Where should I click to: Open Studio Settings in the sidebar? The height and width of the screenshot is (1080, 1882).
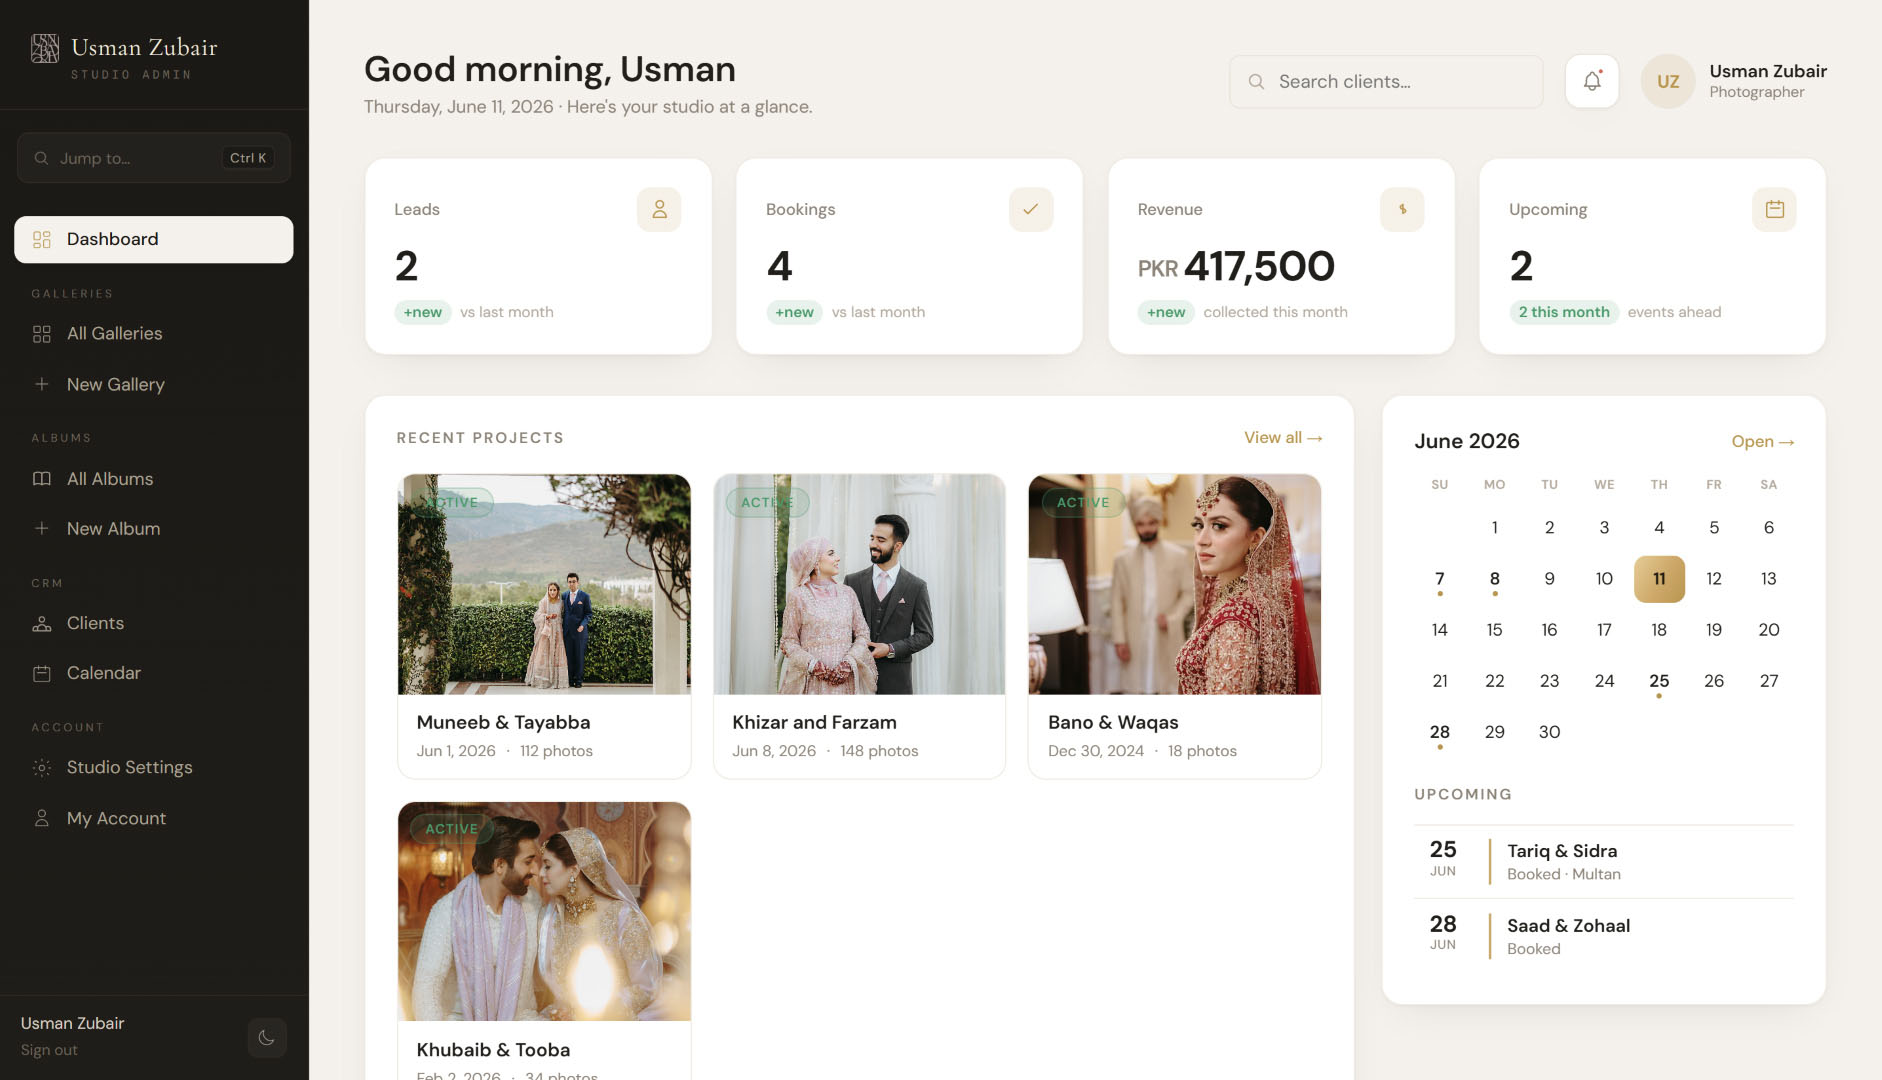[x=154, y=767]
